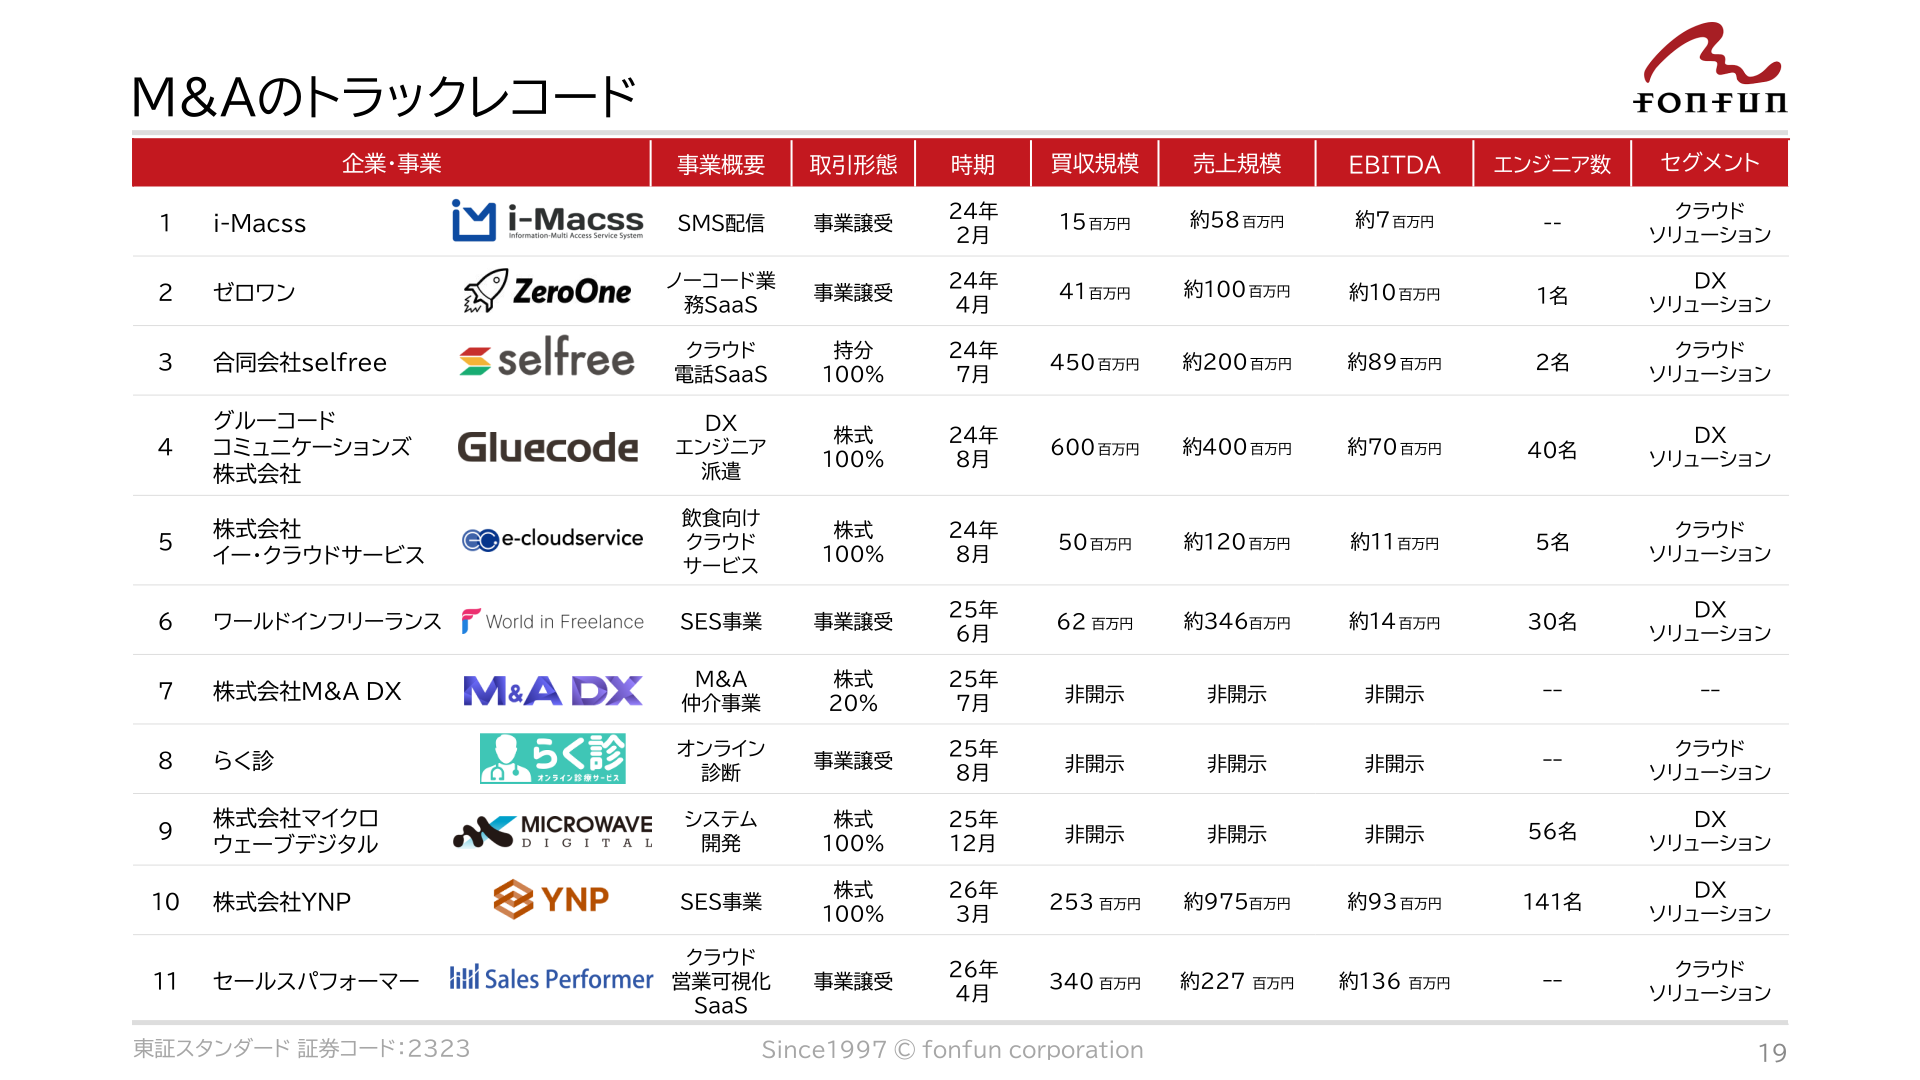Screen dimensions: 1920x1080
Task: Click the 26年4月 date cell
Action: pos(973,981)
